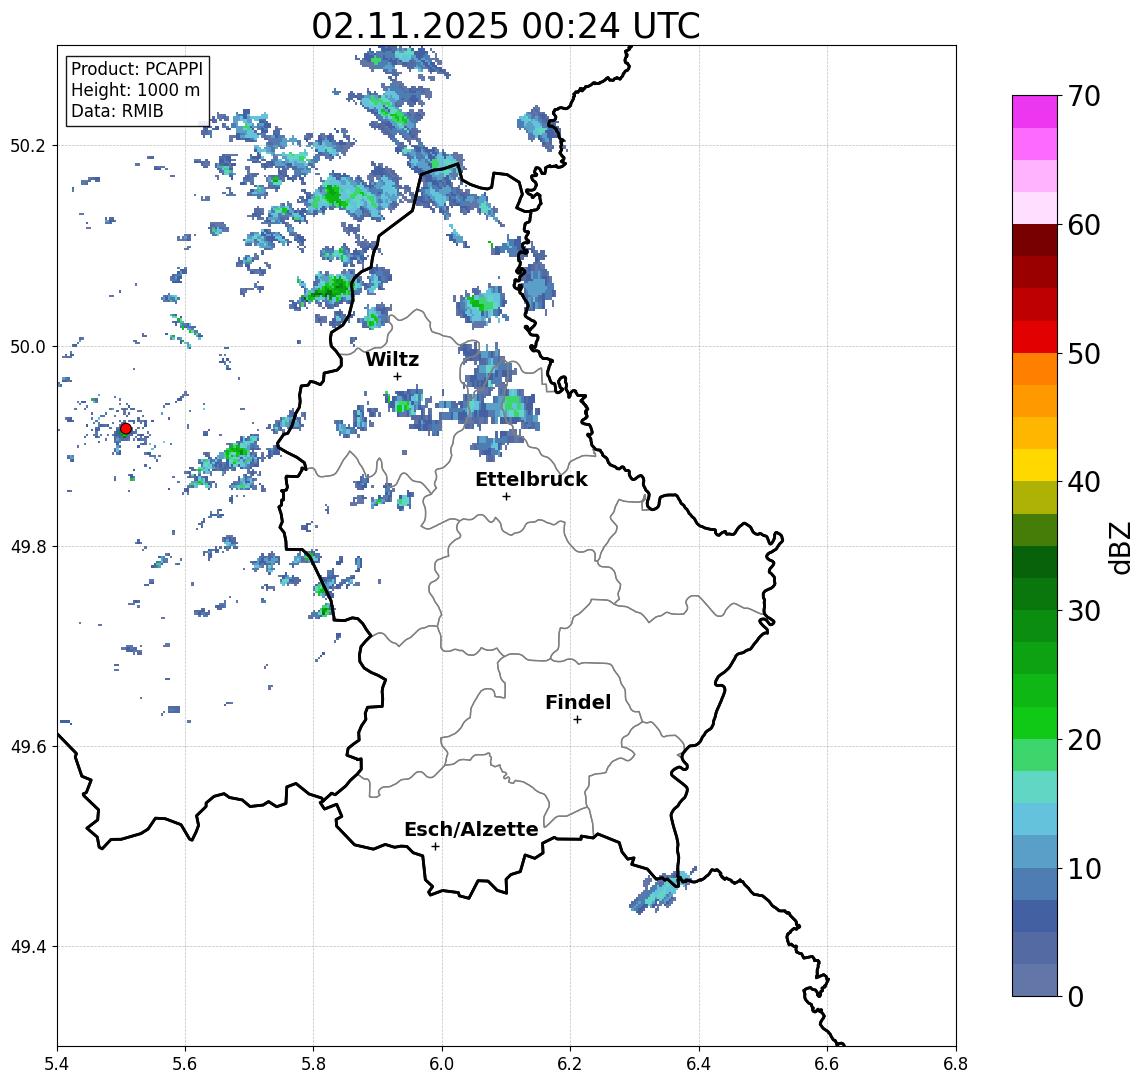The height and width of the screenshot is (1084, 1145).
Task: Click the colorbar tick label 30
Action: 1084,611
